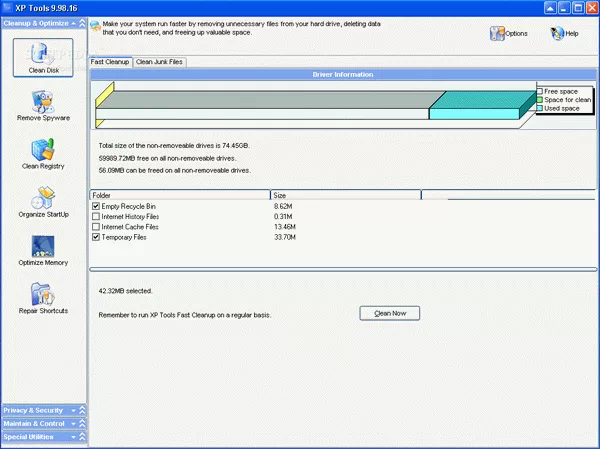Check the Internet Cache Files checkbox
The width and height of the screenshot is (600, 449).
click(96, 227)
